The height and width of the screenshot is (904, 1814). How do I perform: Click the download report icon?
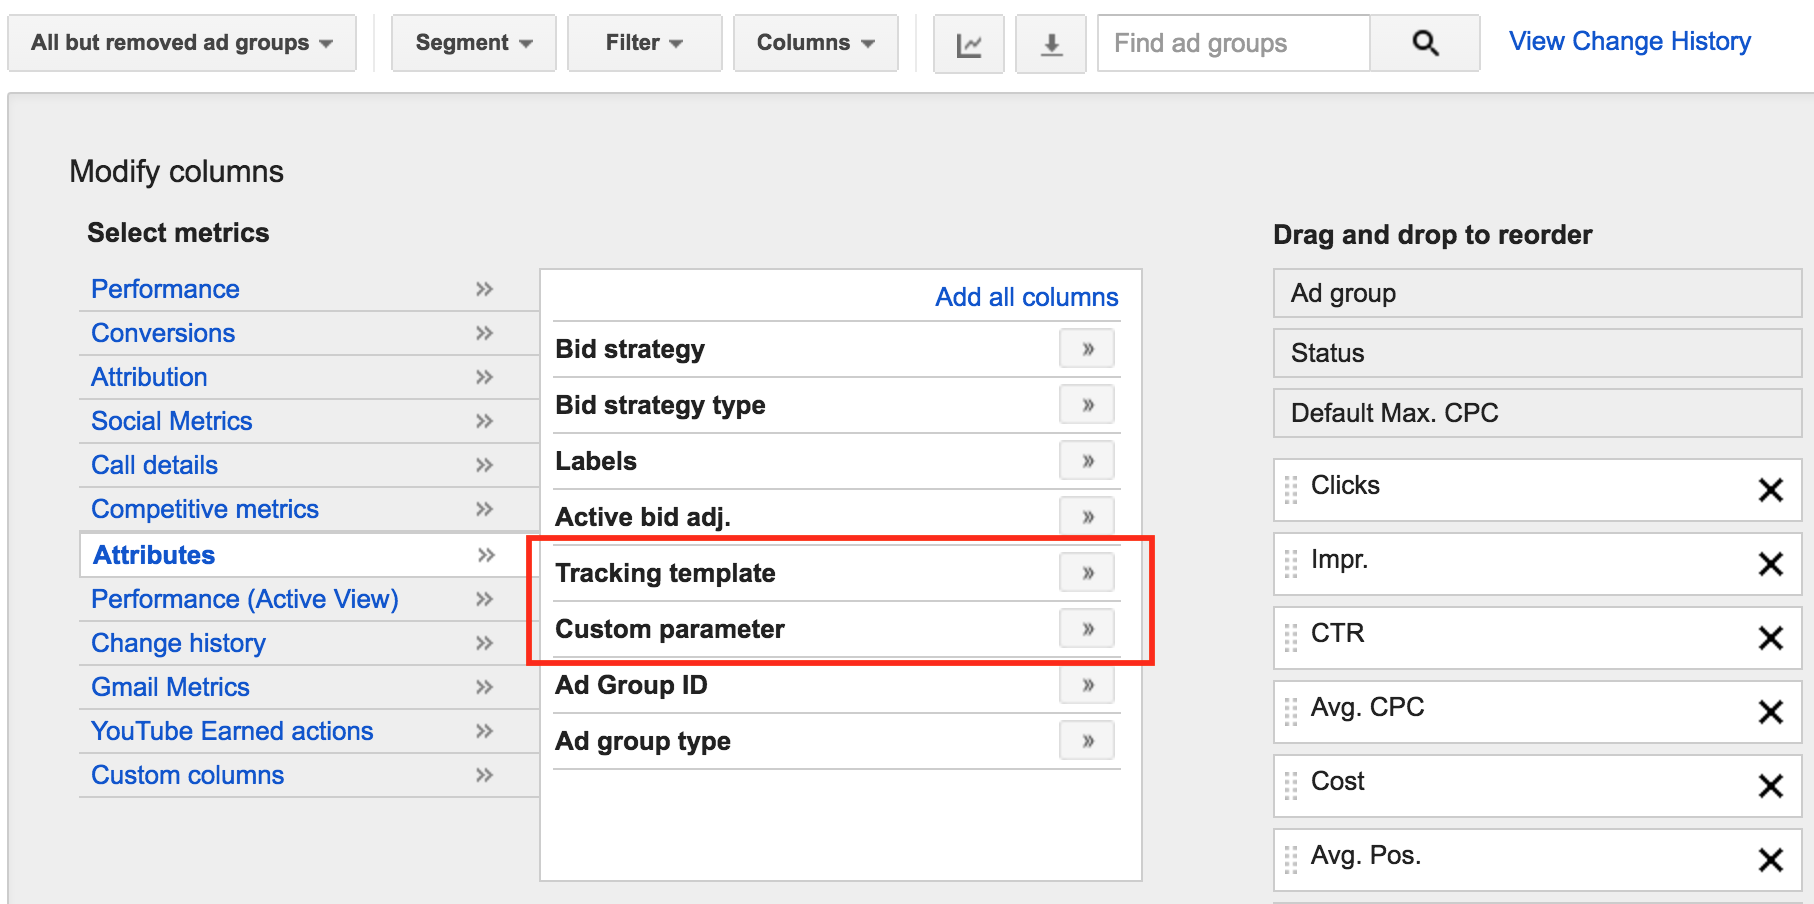[x=1051, y=44]
